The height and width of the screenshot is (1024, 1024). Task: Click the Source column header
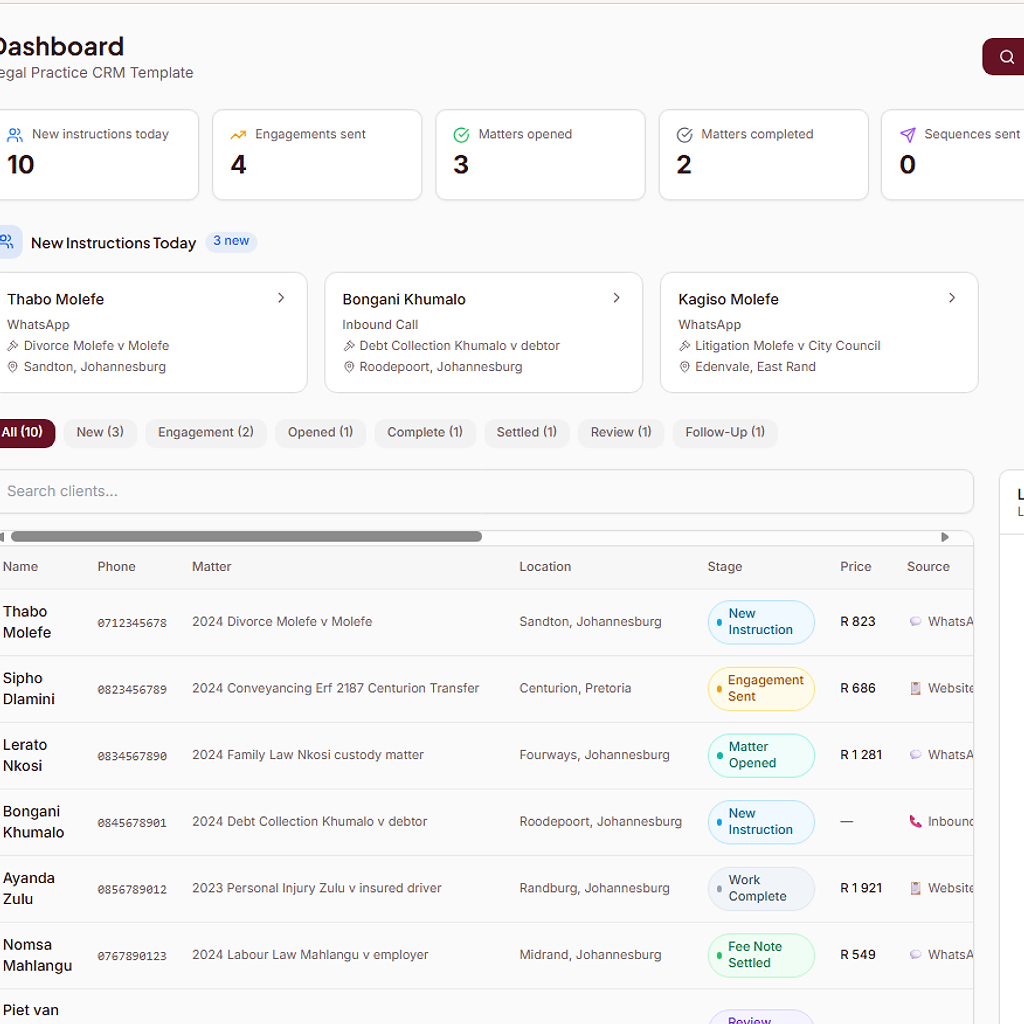(928, 567)
